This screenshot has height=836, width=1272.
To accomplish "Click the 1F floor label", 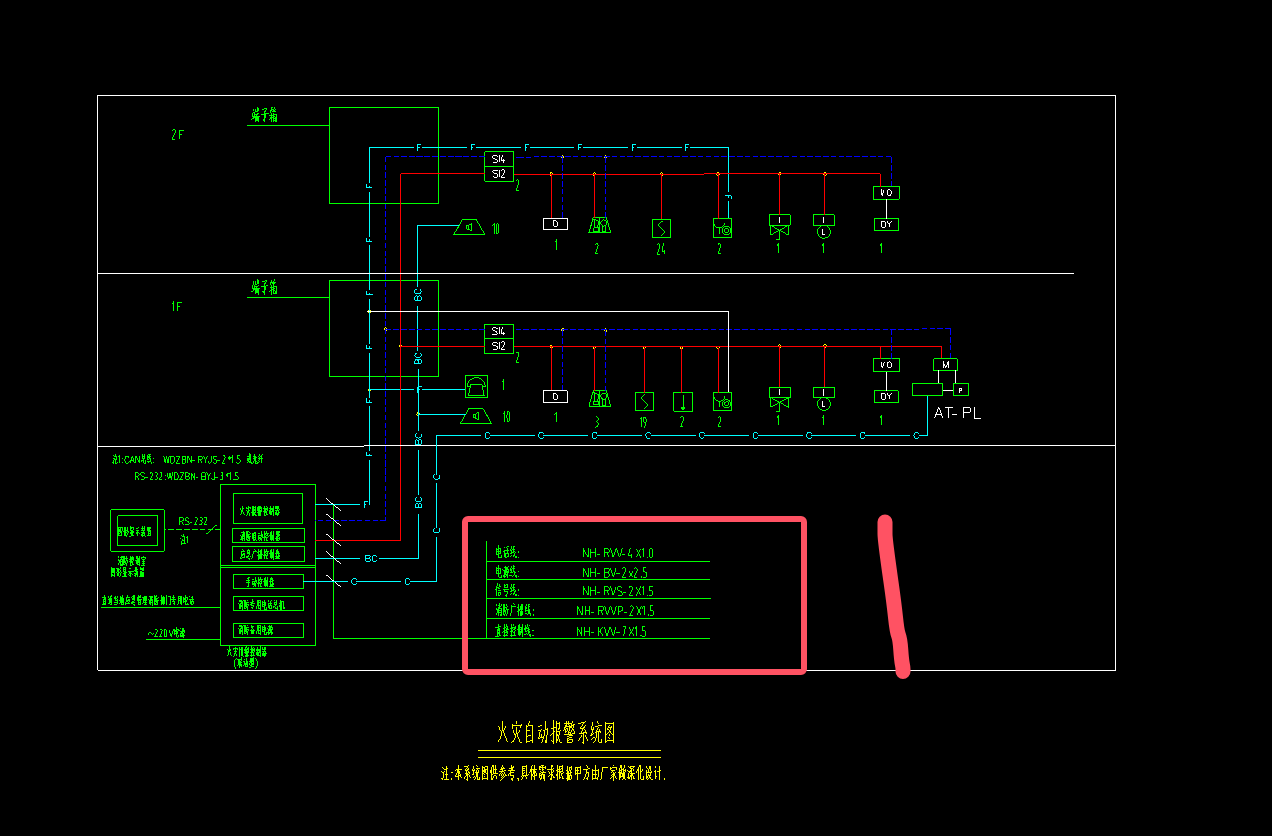I will point(177,307).
